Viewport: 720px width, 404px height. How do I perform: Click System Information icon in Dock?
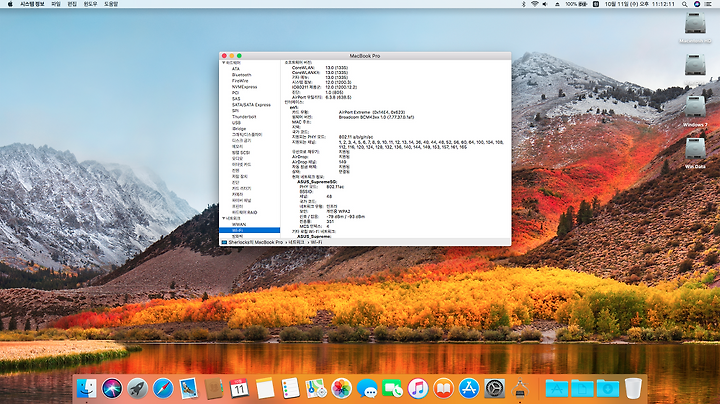(x=520, y=388)
